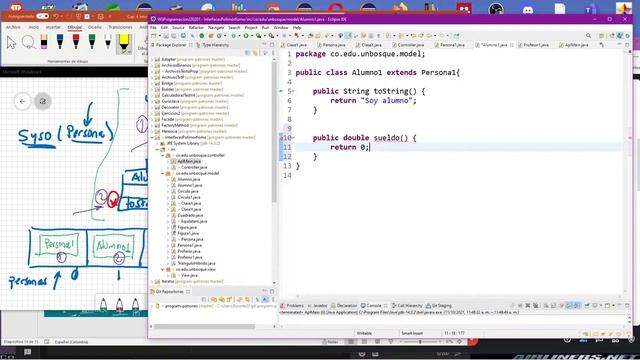Maximize the Package Explorer view

click(x=271, y=44)
